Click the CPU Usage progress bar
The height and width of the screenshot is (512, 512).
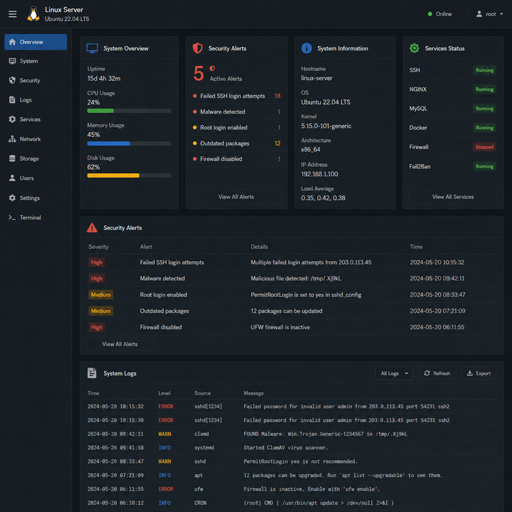tap(129, 111)
